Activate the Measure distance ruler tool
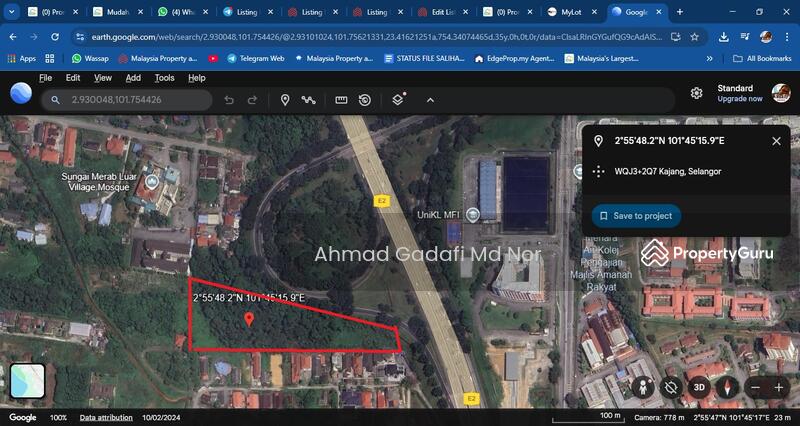 click(341, 100)
